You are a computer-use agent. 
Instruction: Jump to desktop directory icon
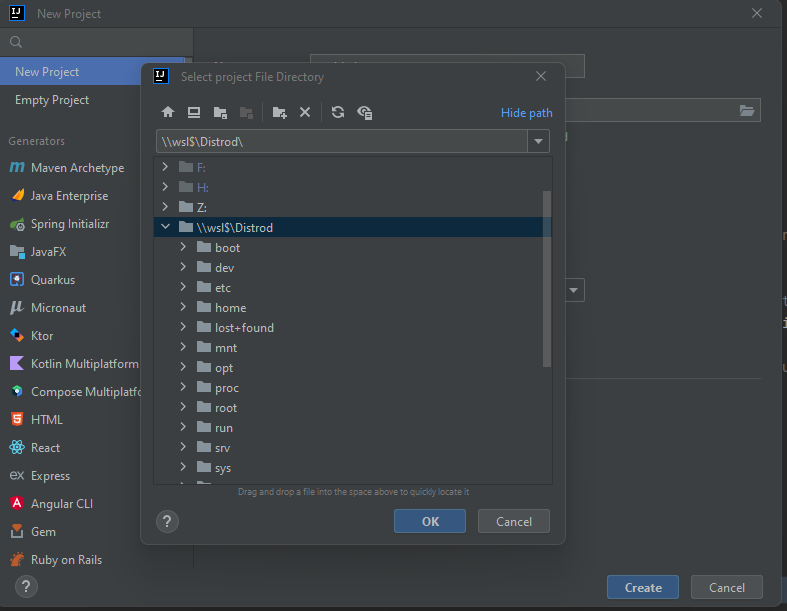click(x=194, y=112)
